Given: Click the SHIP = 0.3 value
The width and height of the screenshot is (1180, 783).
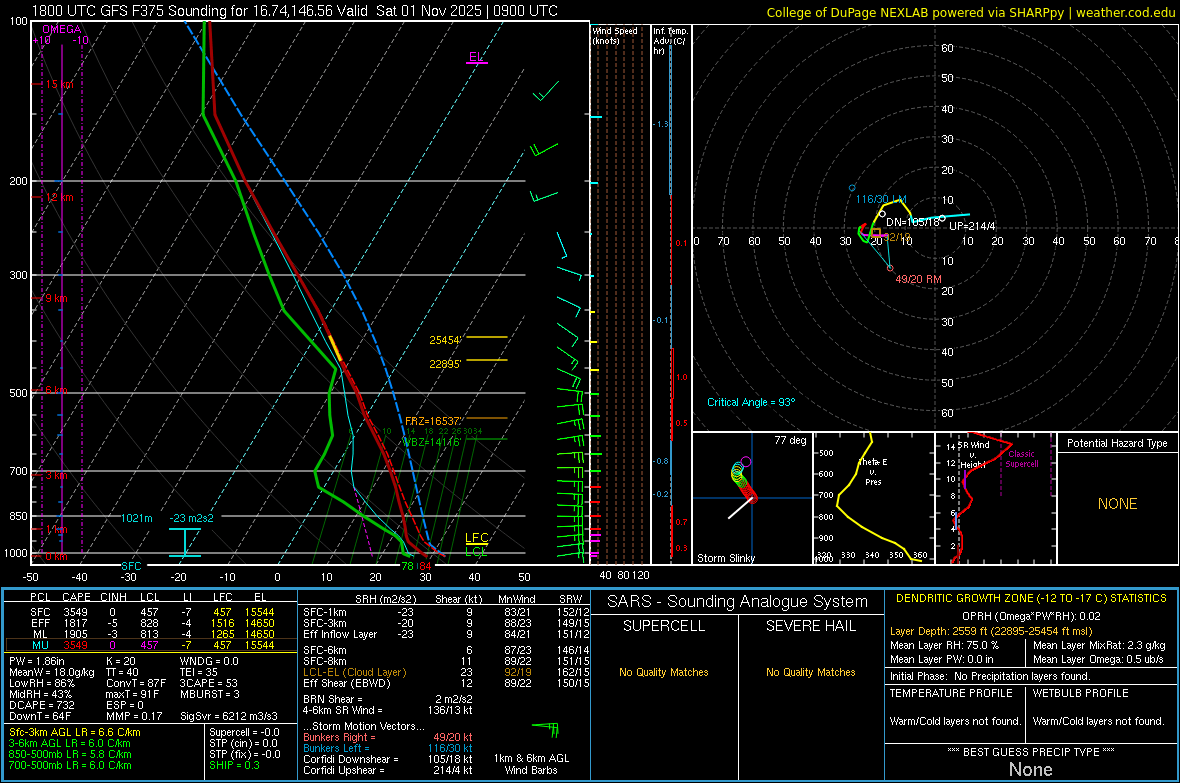Looking at the screenshot, I should [234, 765].
